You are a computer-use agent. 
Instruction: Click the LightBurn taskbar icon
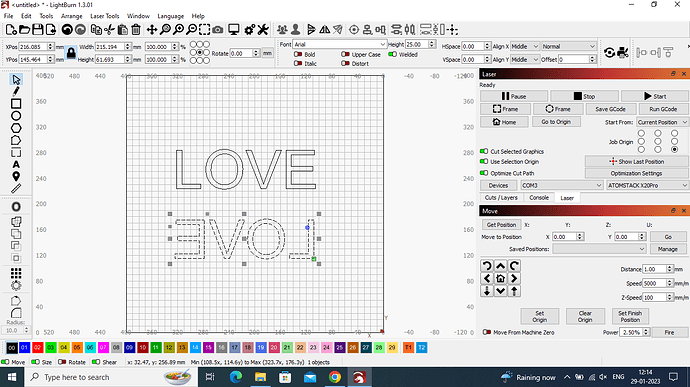(359, 377)
